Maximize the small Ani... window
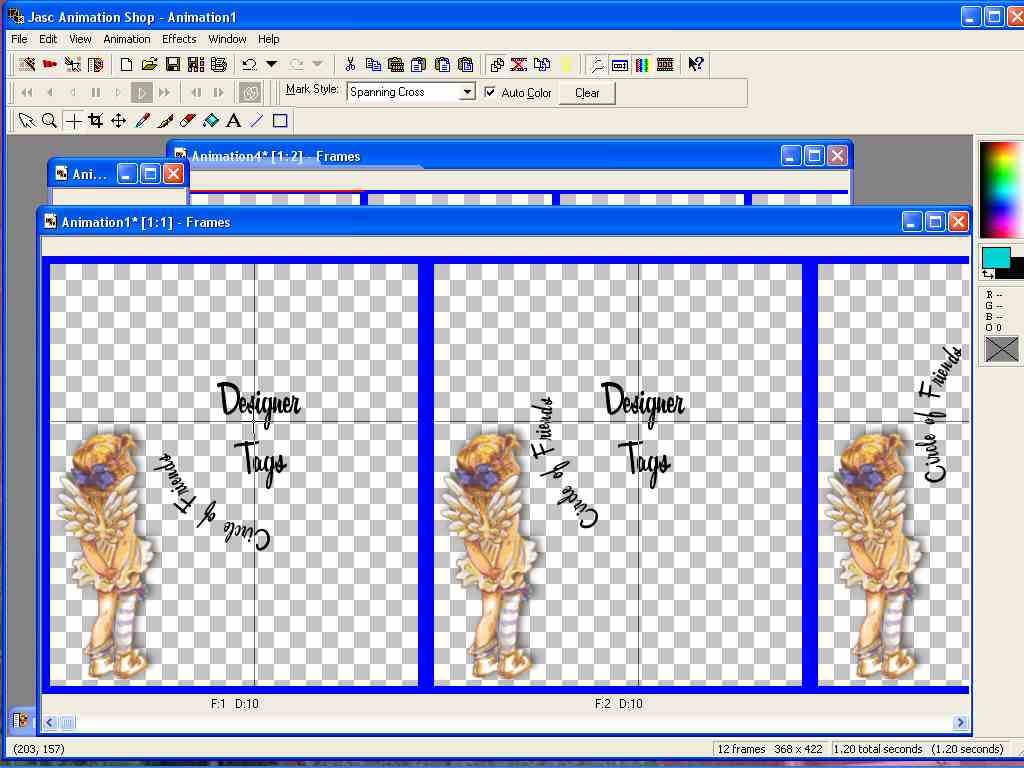1024x768 pixels. tap(150, 174)
